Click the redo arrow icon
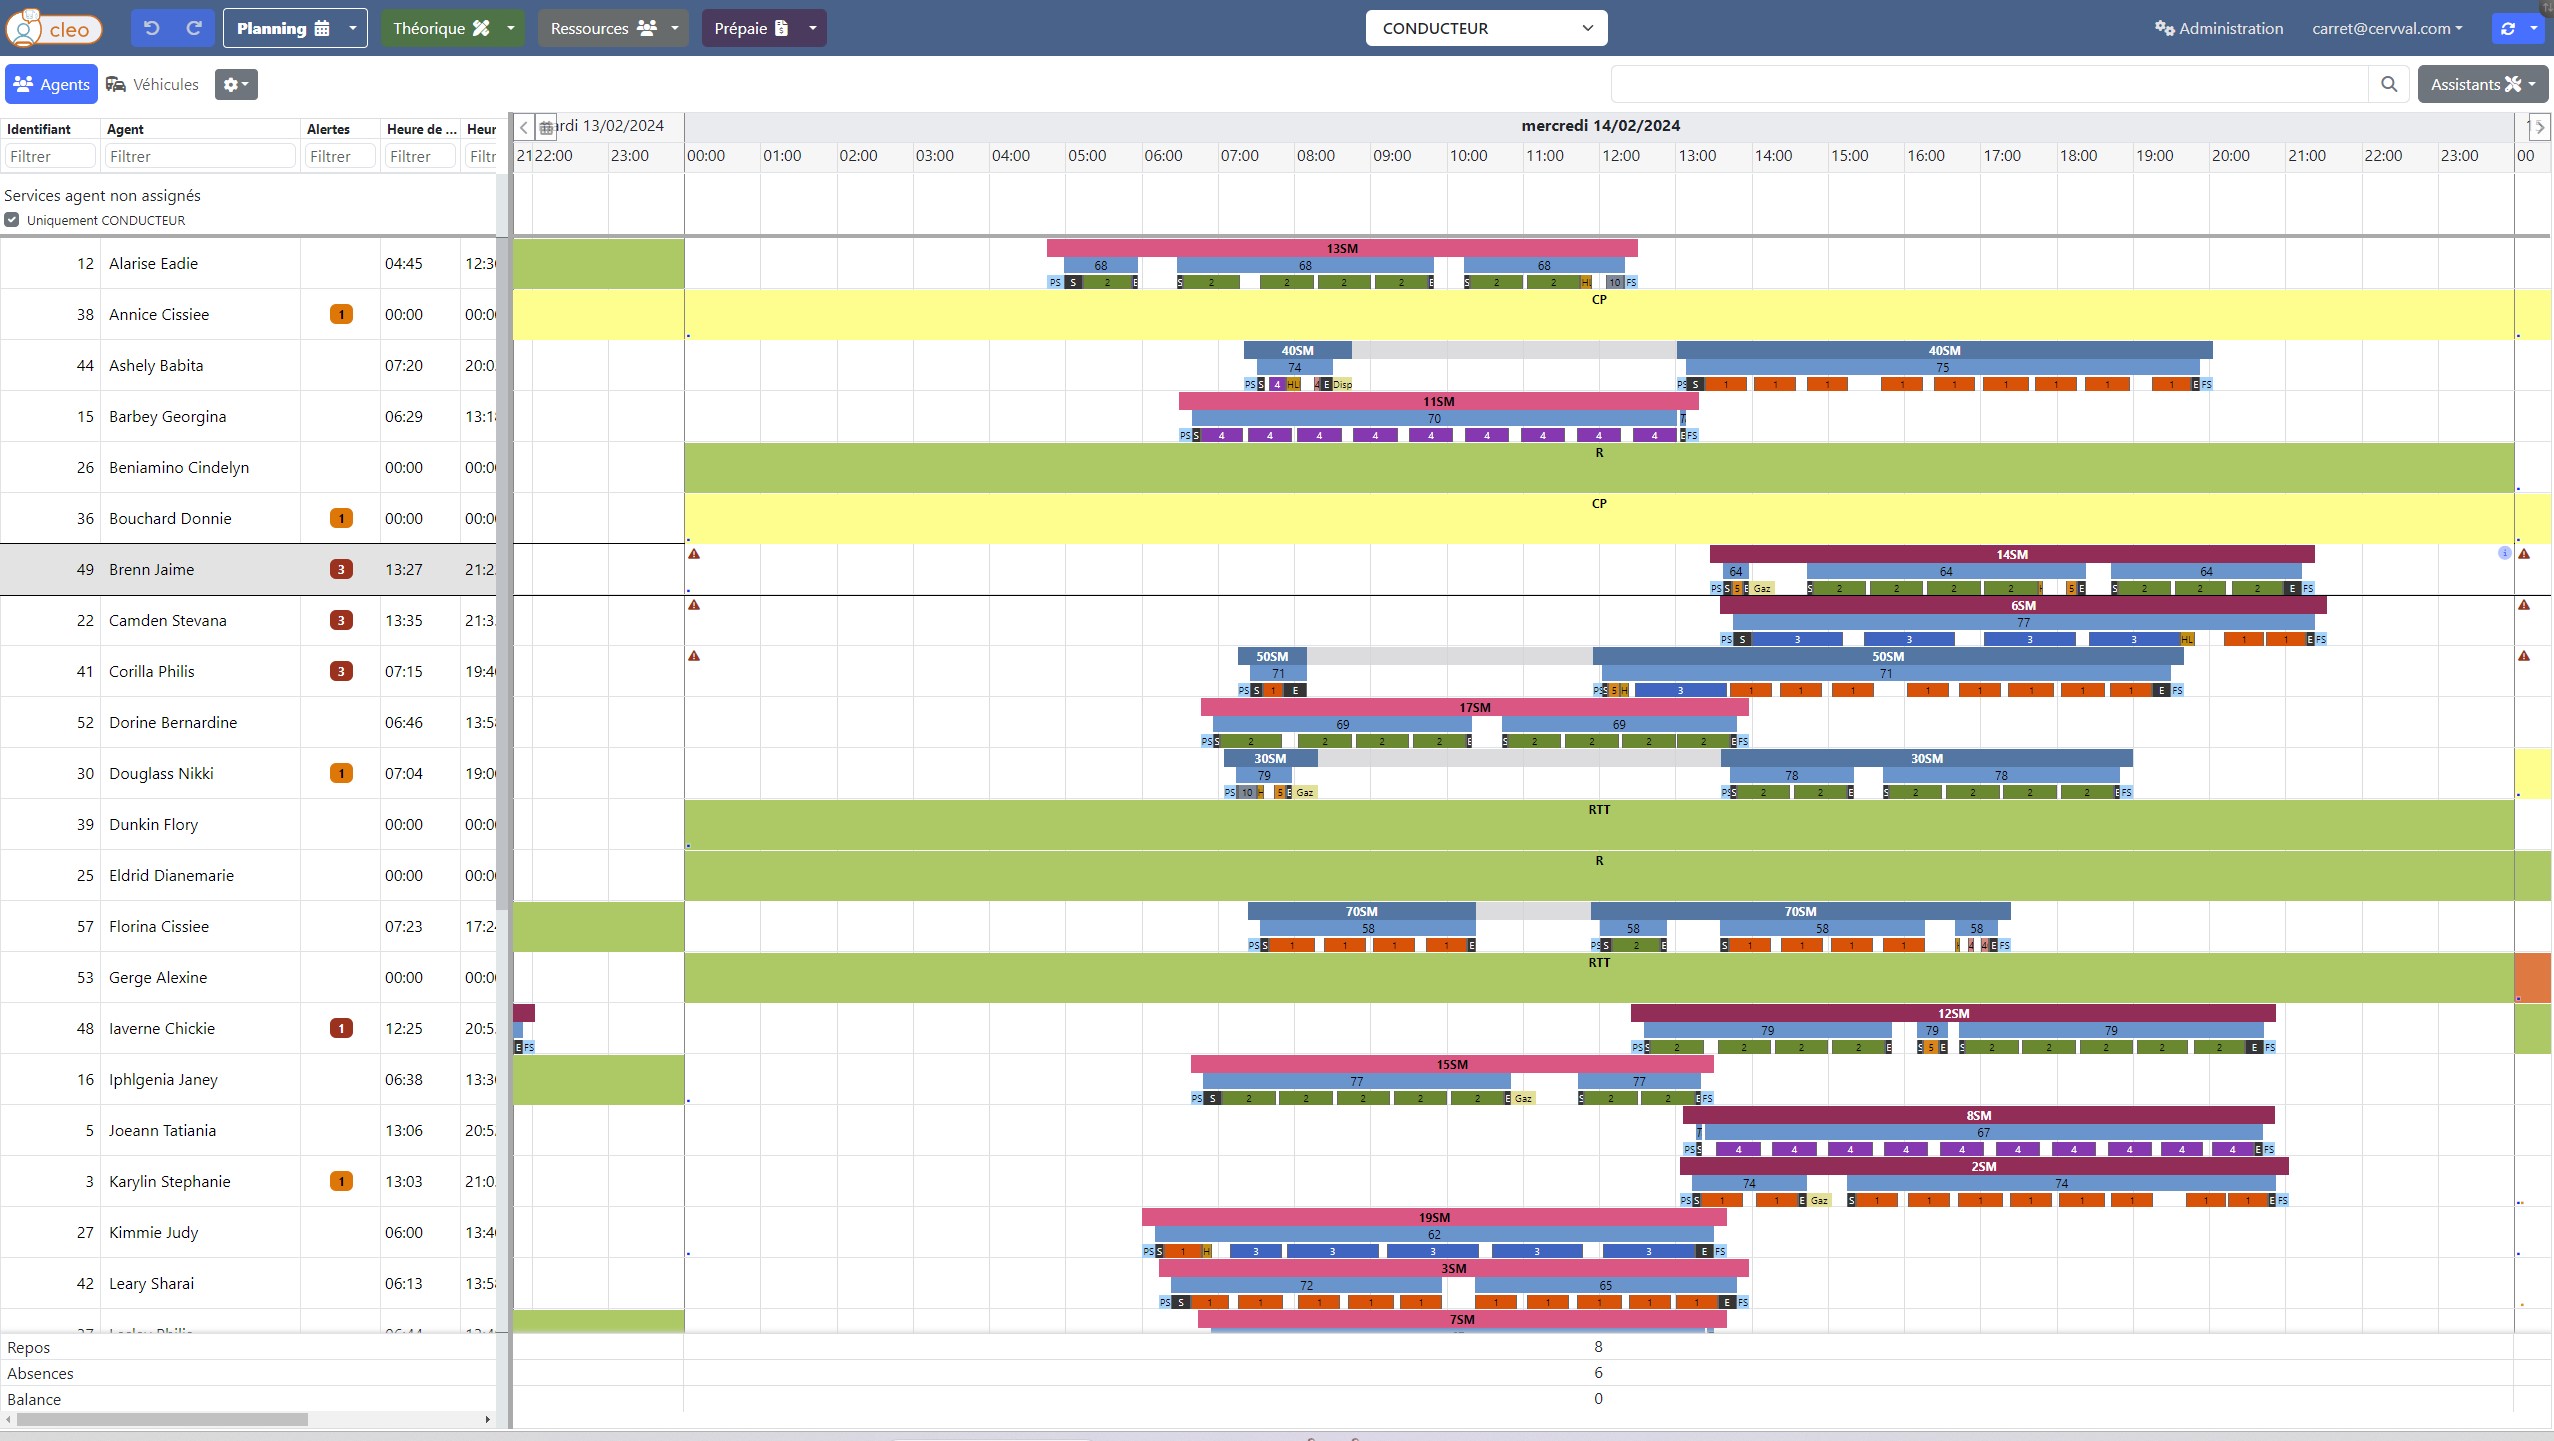Image resolution: width=2554 pixels, height=1441 pixels. [x=194, y=28]
